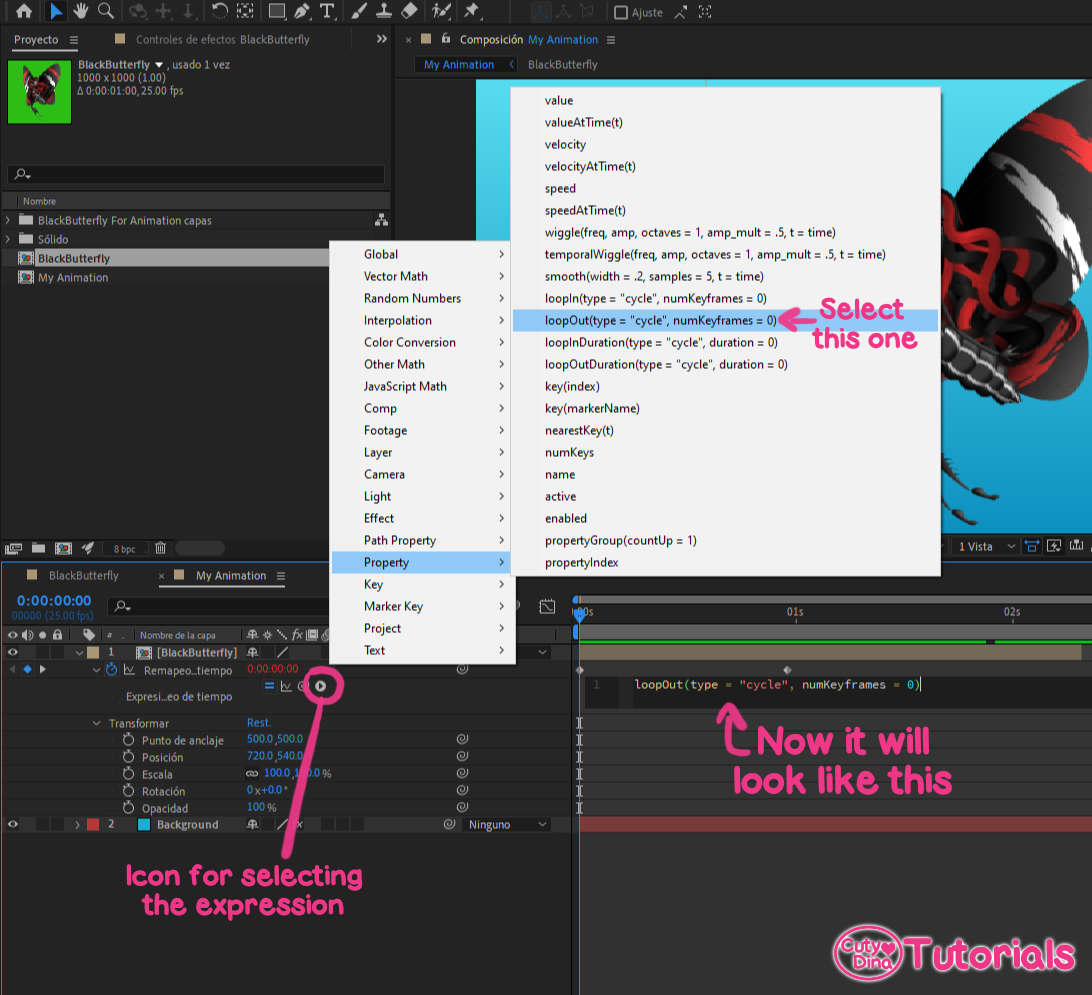Open the Graph Editor icon
The height and width of the screenshot is (995, 1092).
(x=287, y=684)
